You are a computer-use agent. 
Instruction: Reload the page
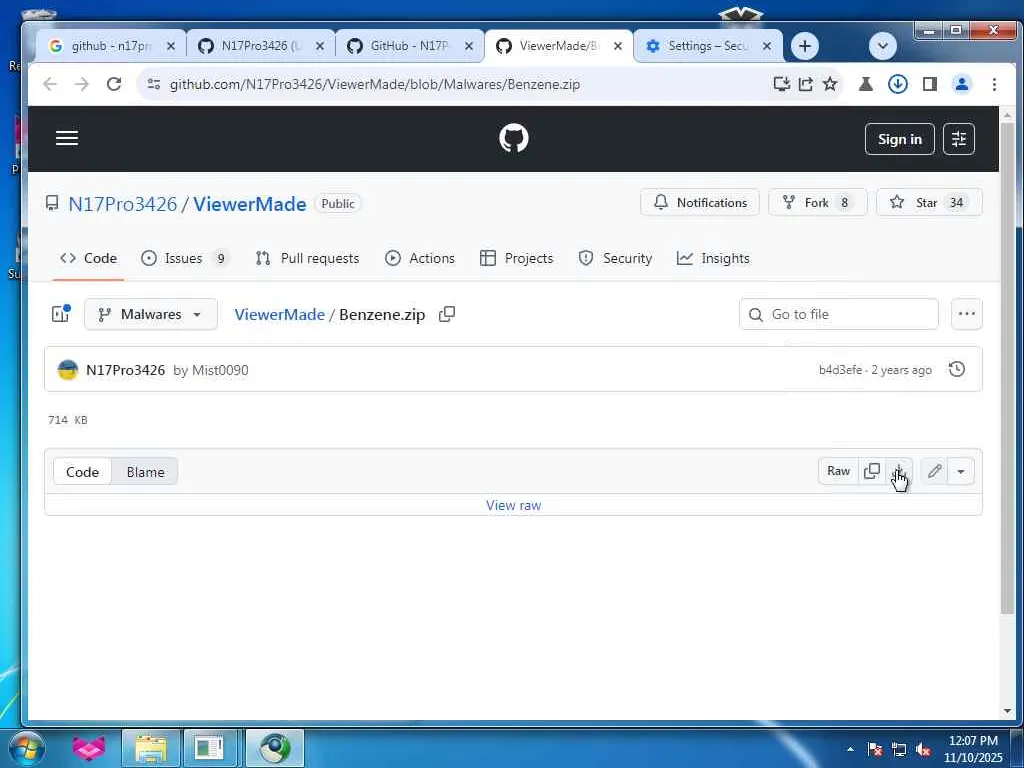[114, 84]
